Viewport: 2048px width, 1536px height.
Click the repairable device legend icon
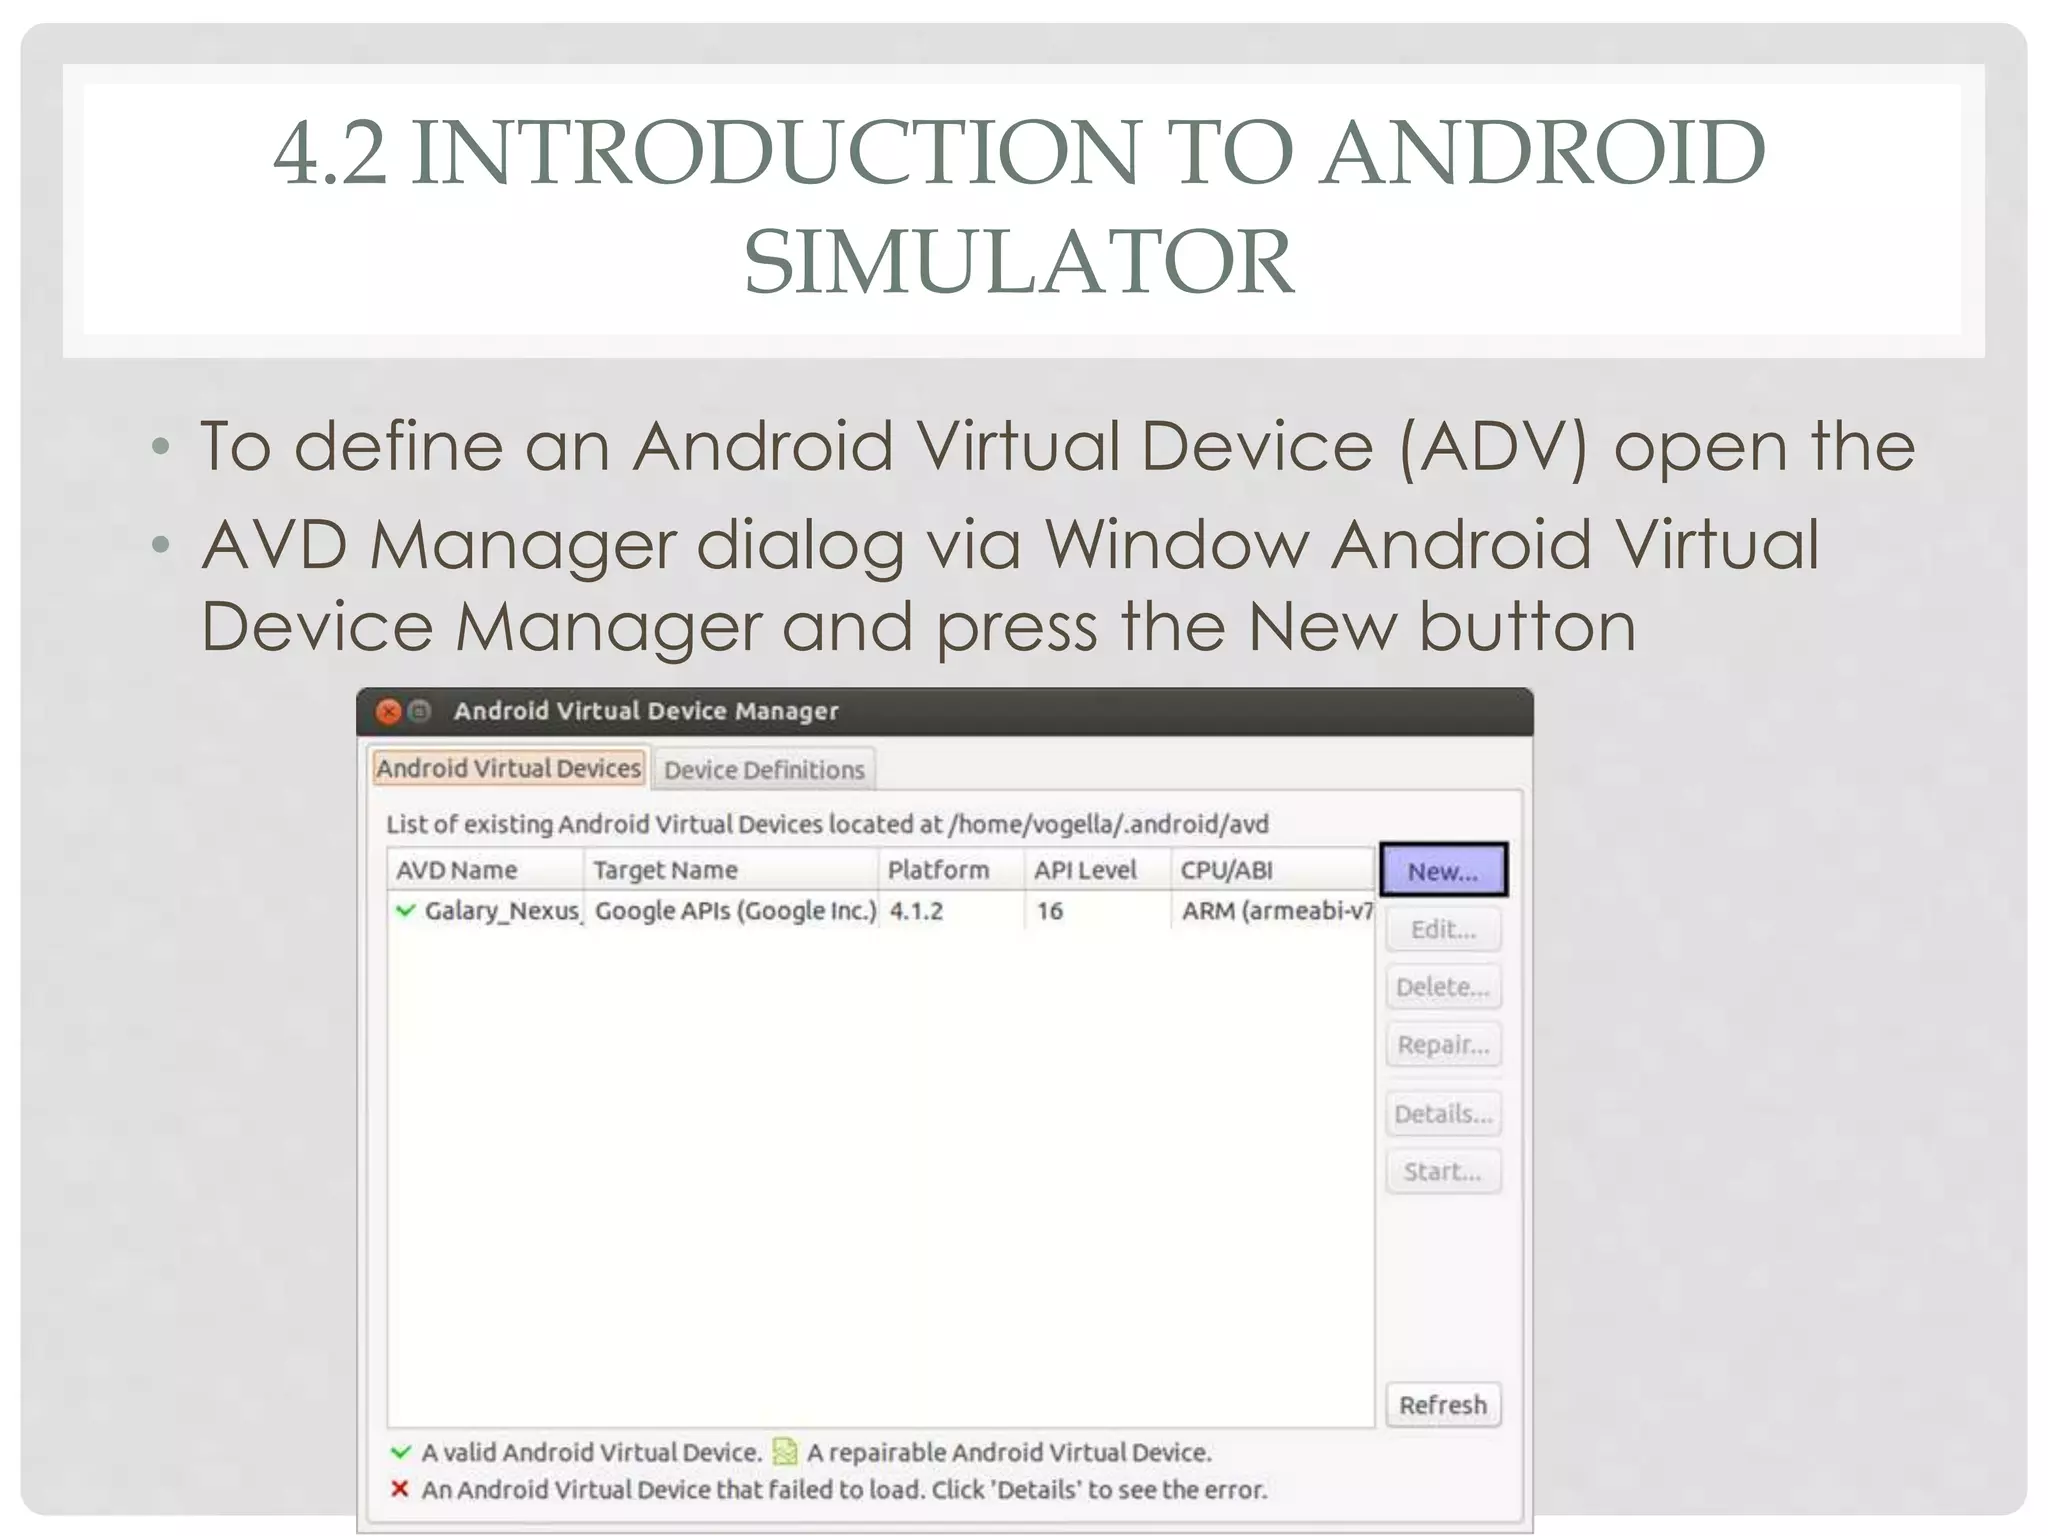[x=785, y=1451]
